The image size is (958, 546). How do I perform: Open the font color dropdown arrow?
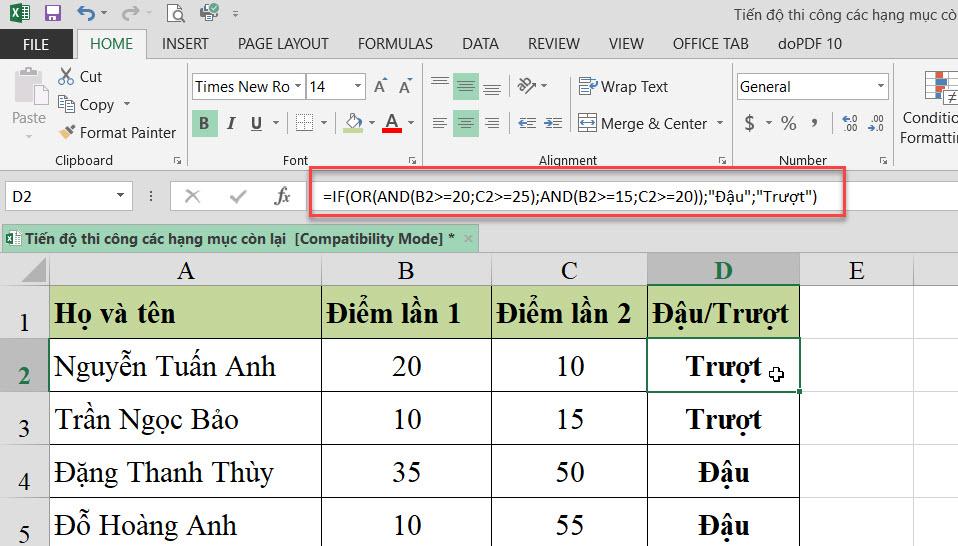tap(411, 123)
